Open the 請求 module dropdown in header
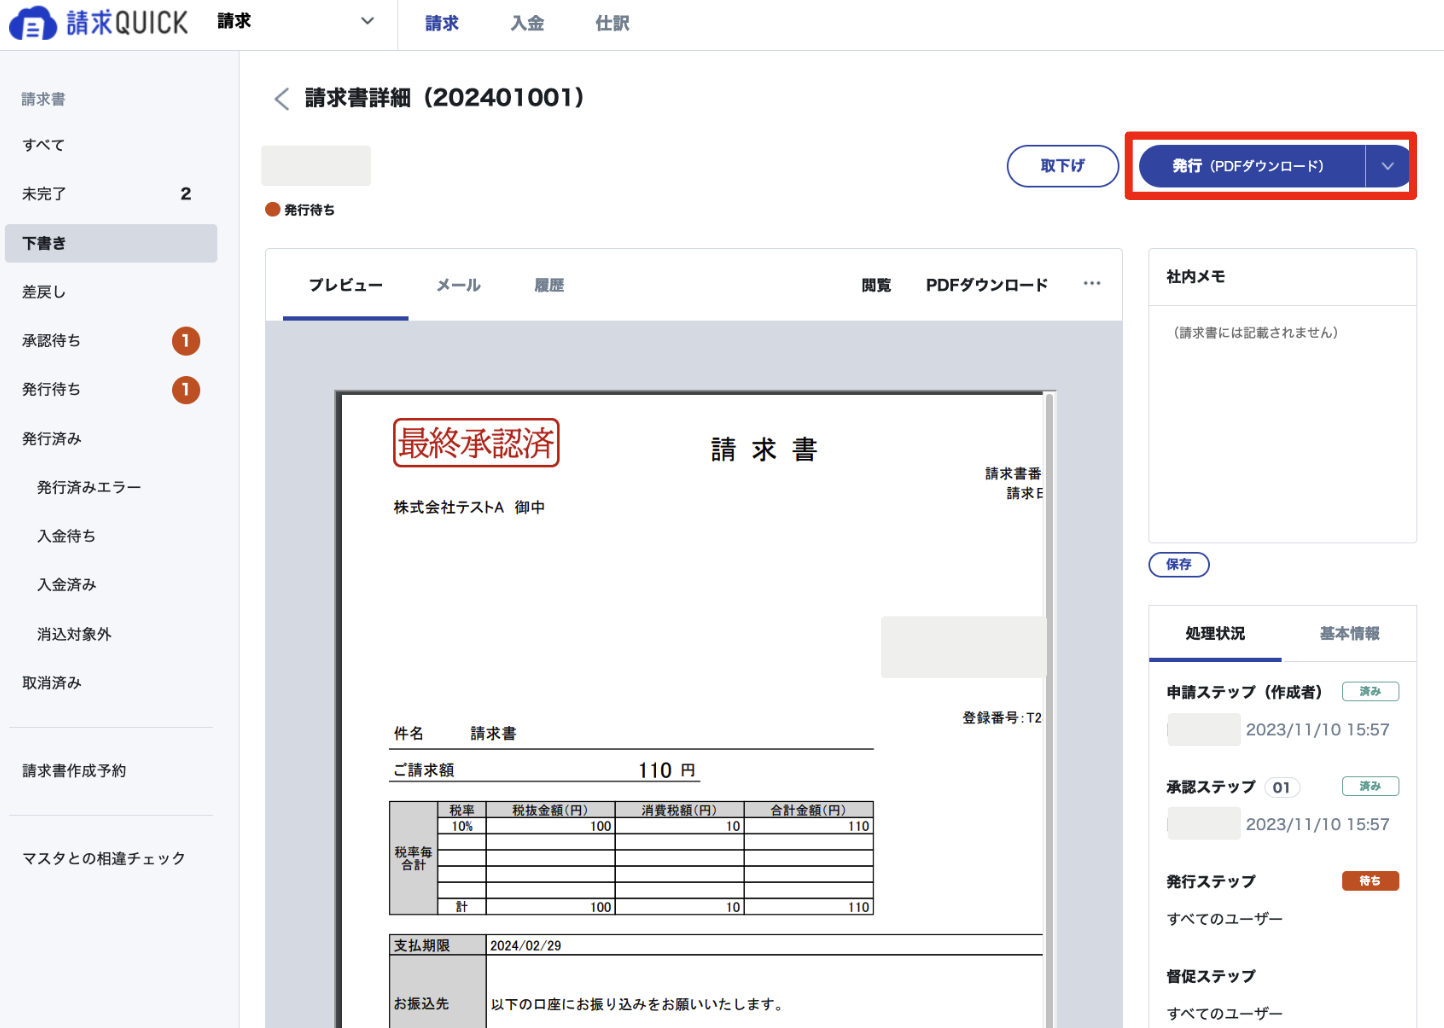Image resolution: width=1444 pixels, height=1028 pixels. [296, 21]
